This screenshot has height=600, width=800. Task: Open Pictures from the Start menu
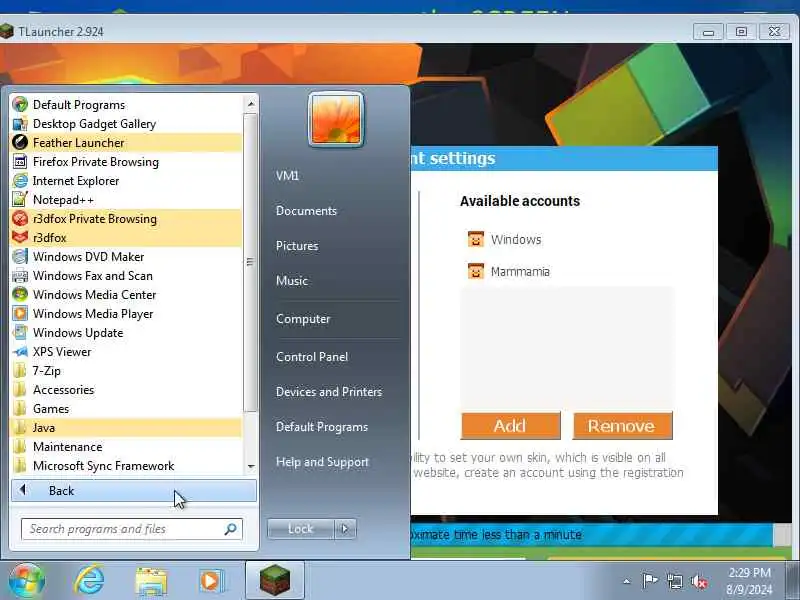pyautogui.click(x=297, y=245)
